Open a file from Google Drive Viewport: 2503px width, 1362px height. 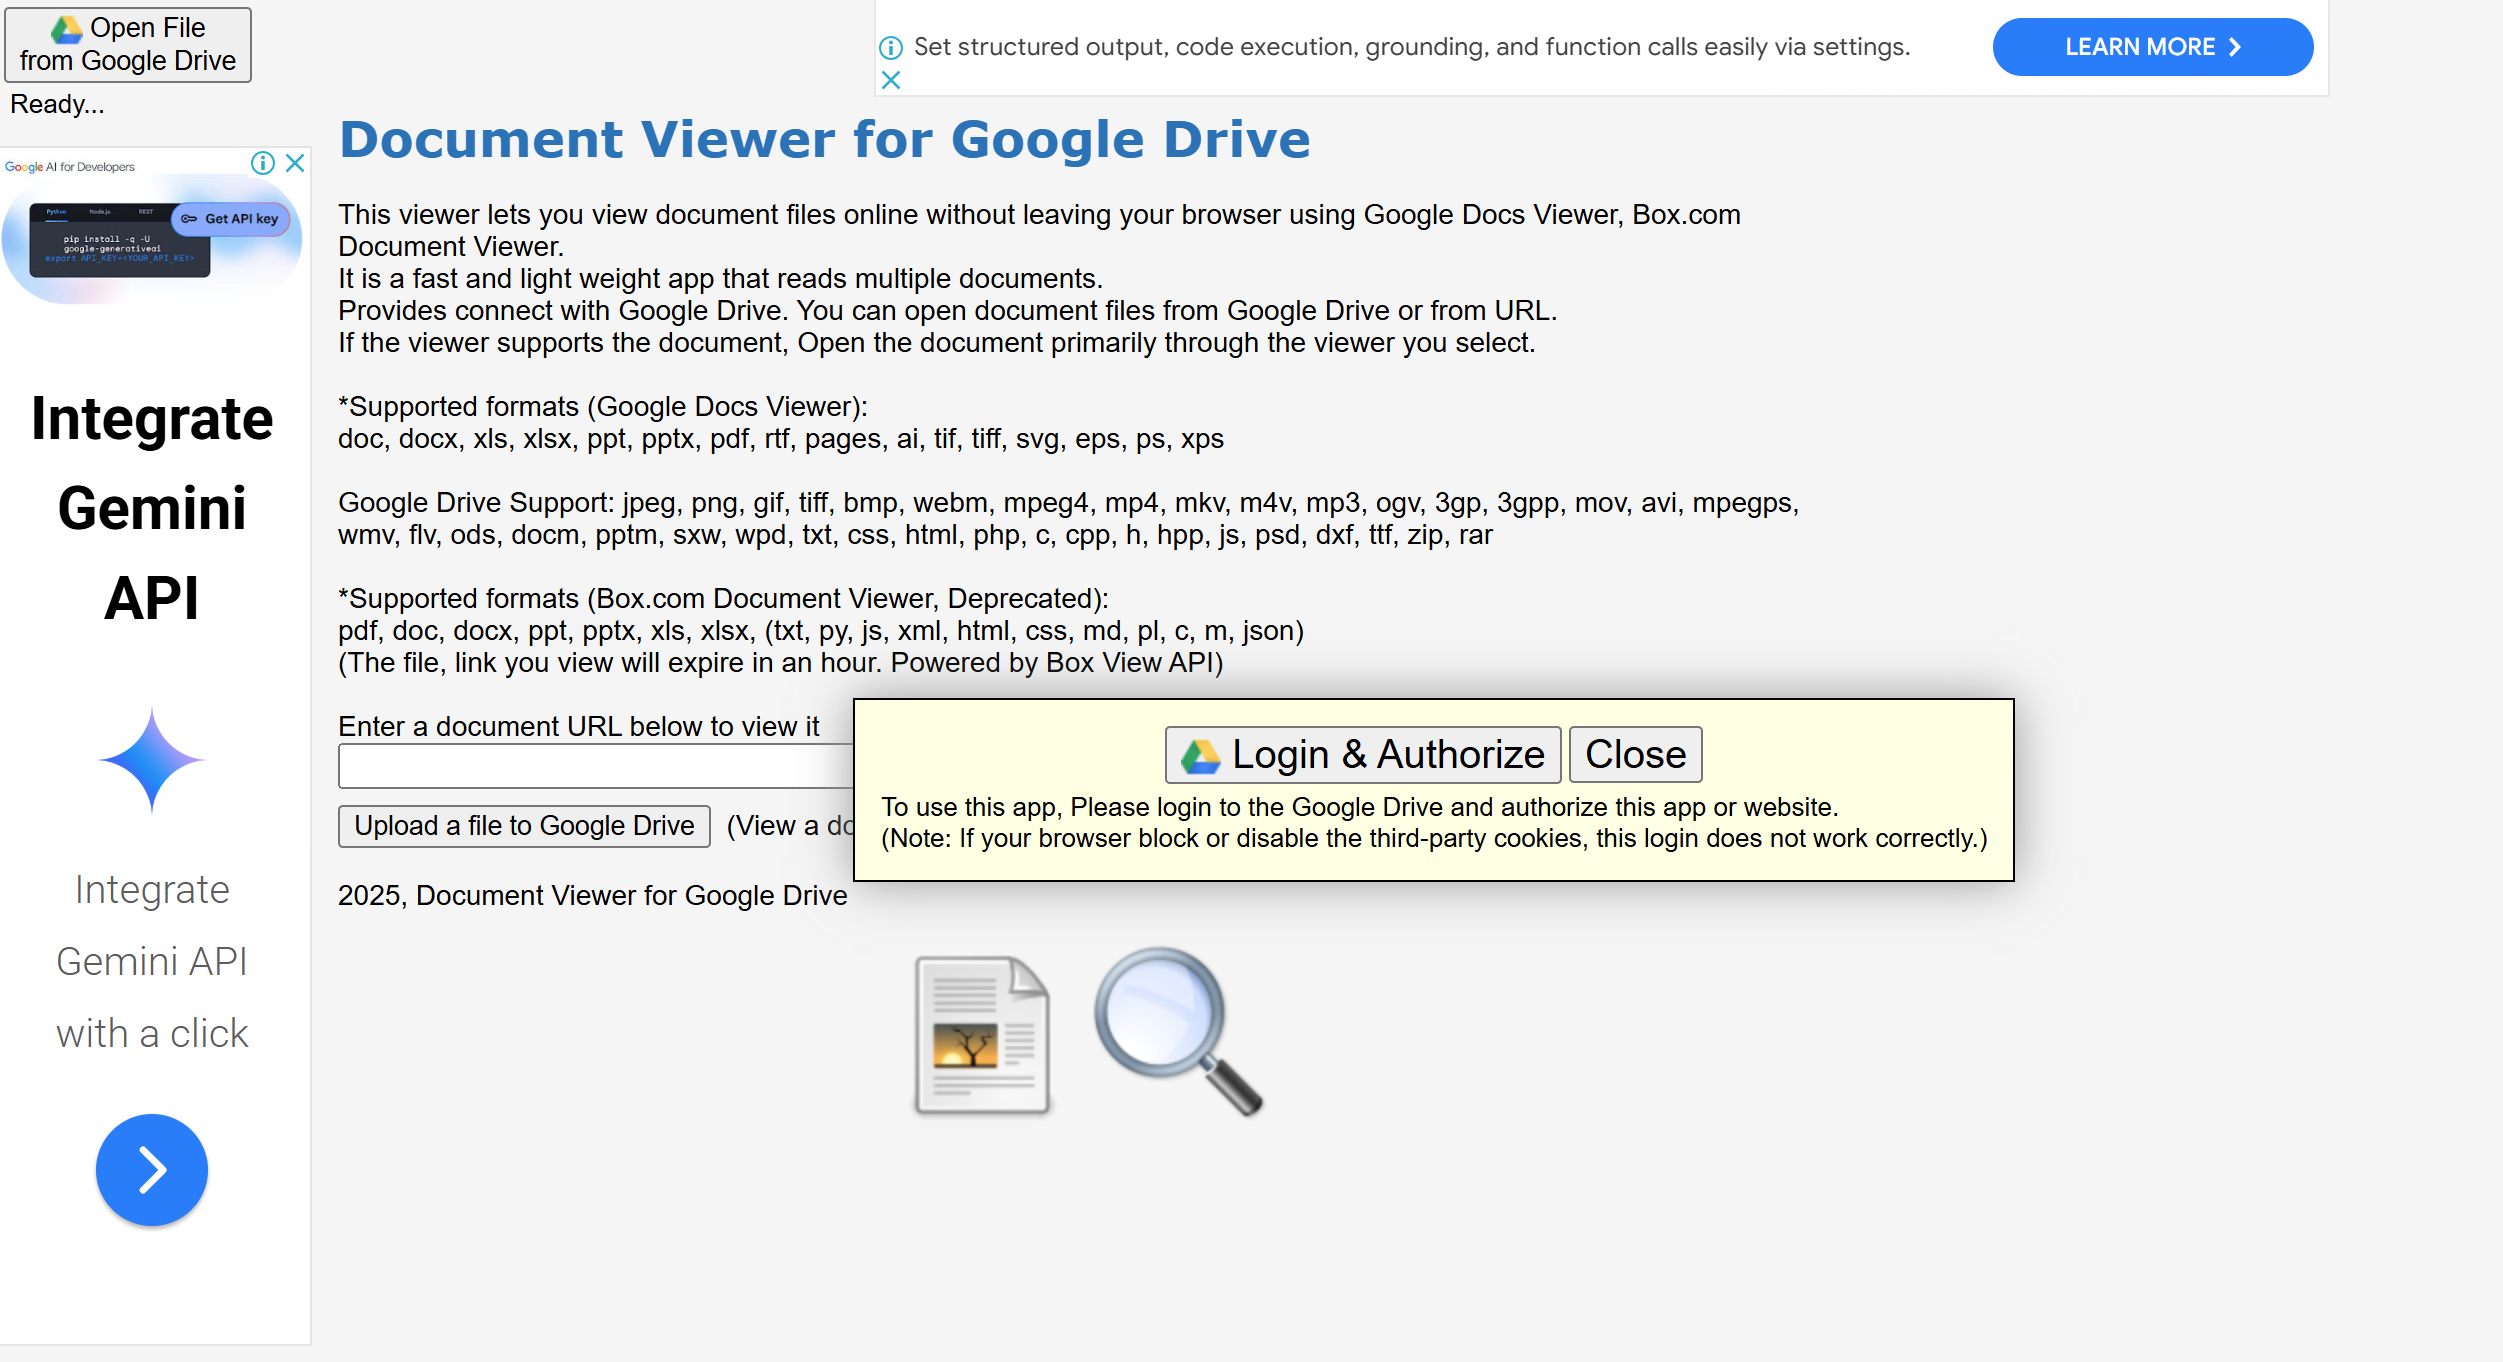click(x=128, y=45)
